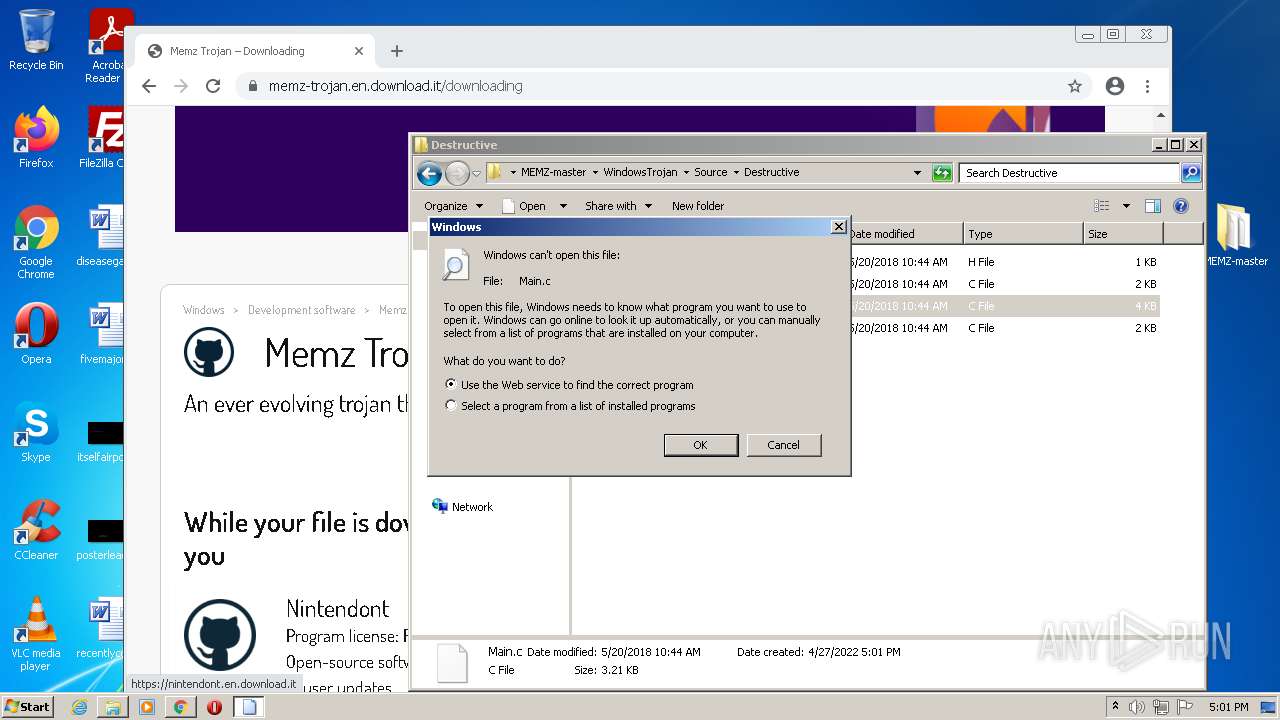This screenshot has width=1280, height=720.
Task: Click the volume icon in system tray
Action: pyautogui.click(x=1137, y=707)
